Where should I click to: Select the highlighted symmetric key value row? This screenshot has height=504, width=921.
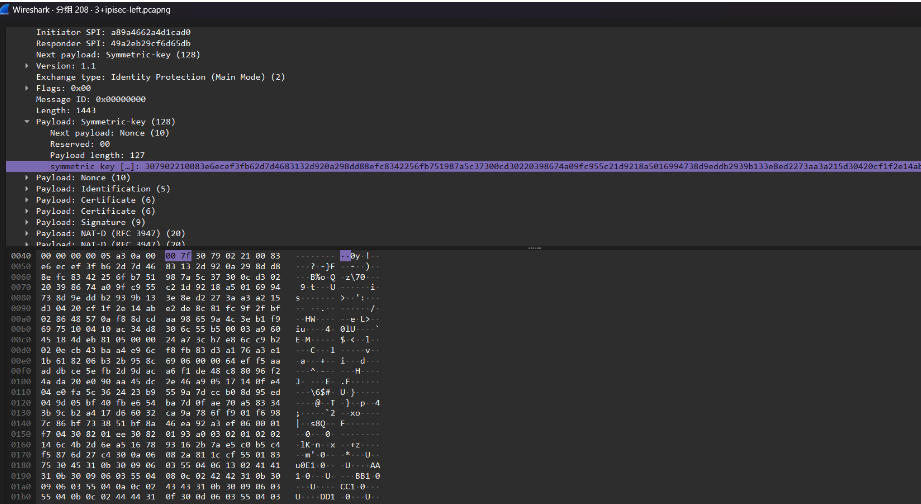[x=463, y=166]
